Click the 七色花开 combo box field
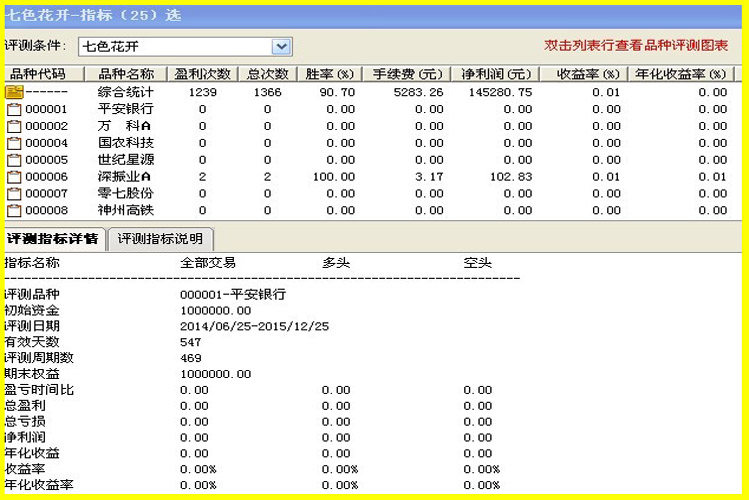Viewport: 749px width, 500px height. (x=185, y=46)
